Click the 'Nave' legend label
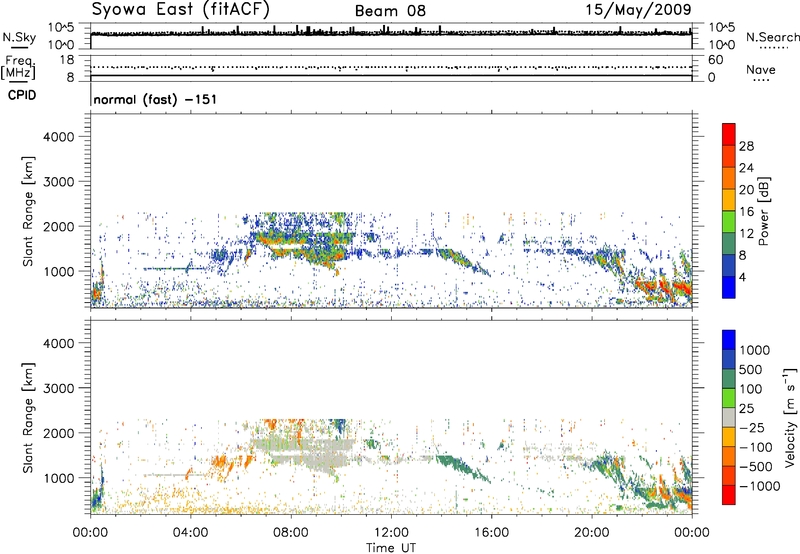Viewport: 800px width, 554px height. point(761,70)
